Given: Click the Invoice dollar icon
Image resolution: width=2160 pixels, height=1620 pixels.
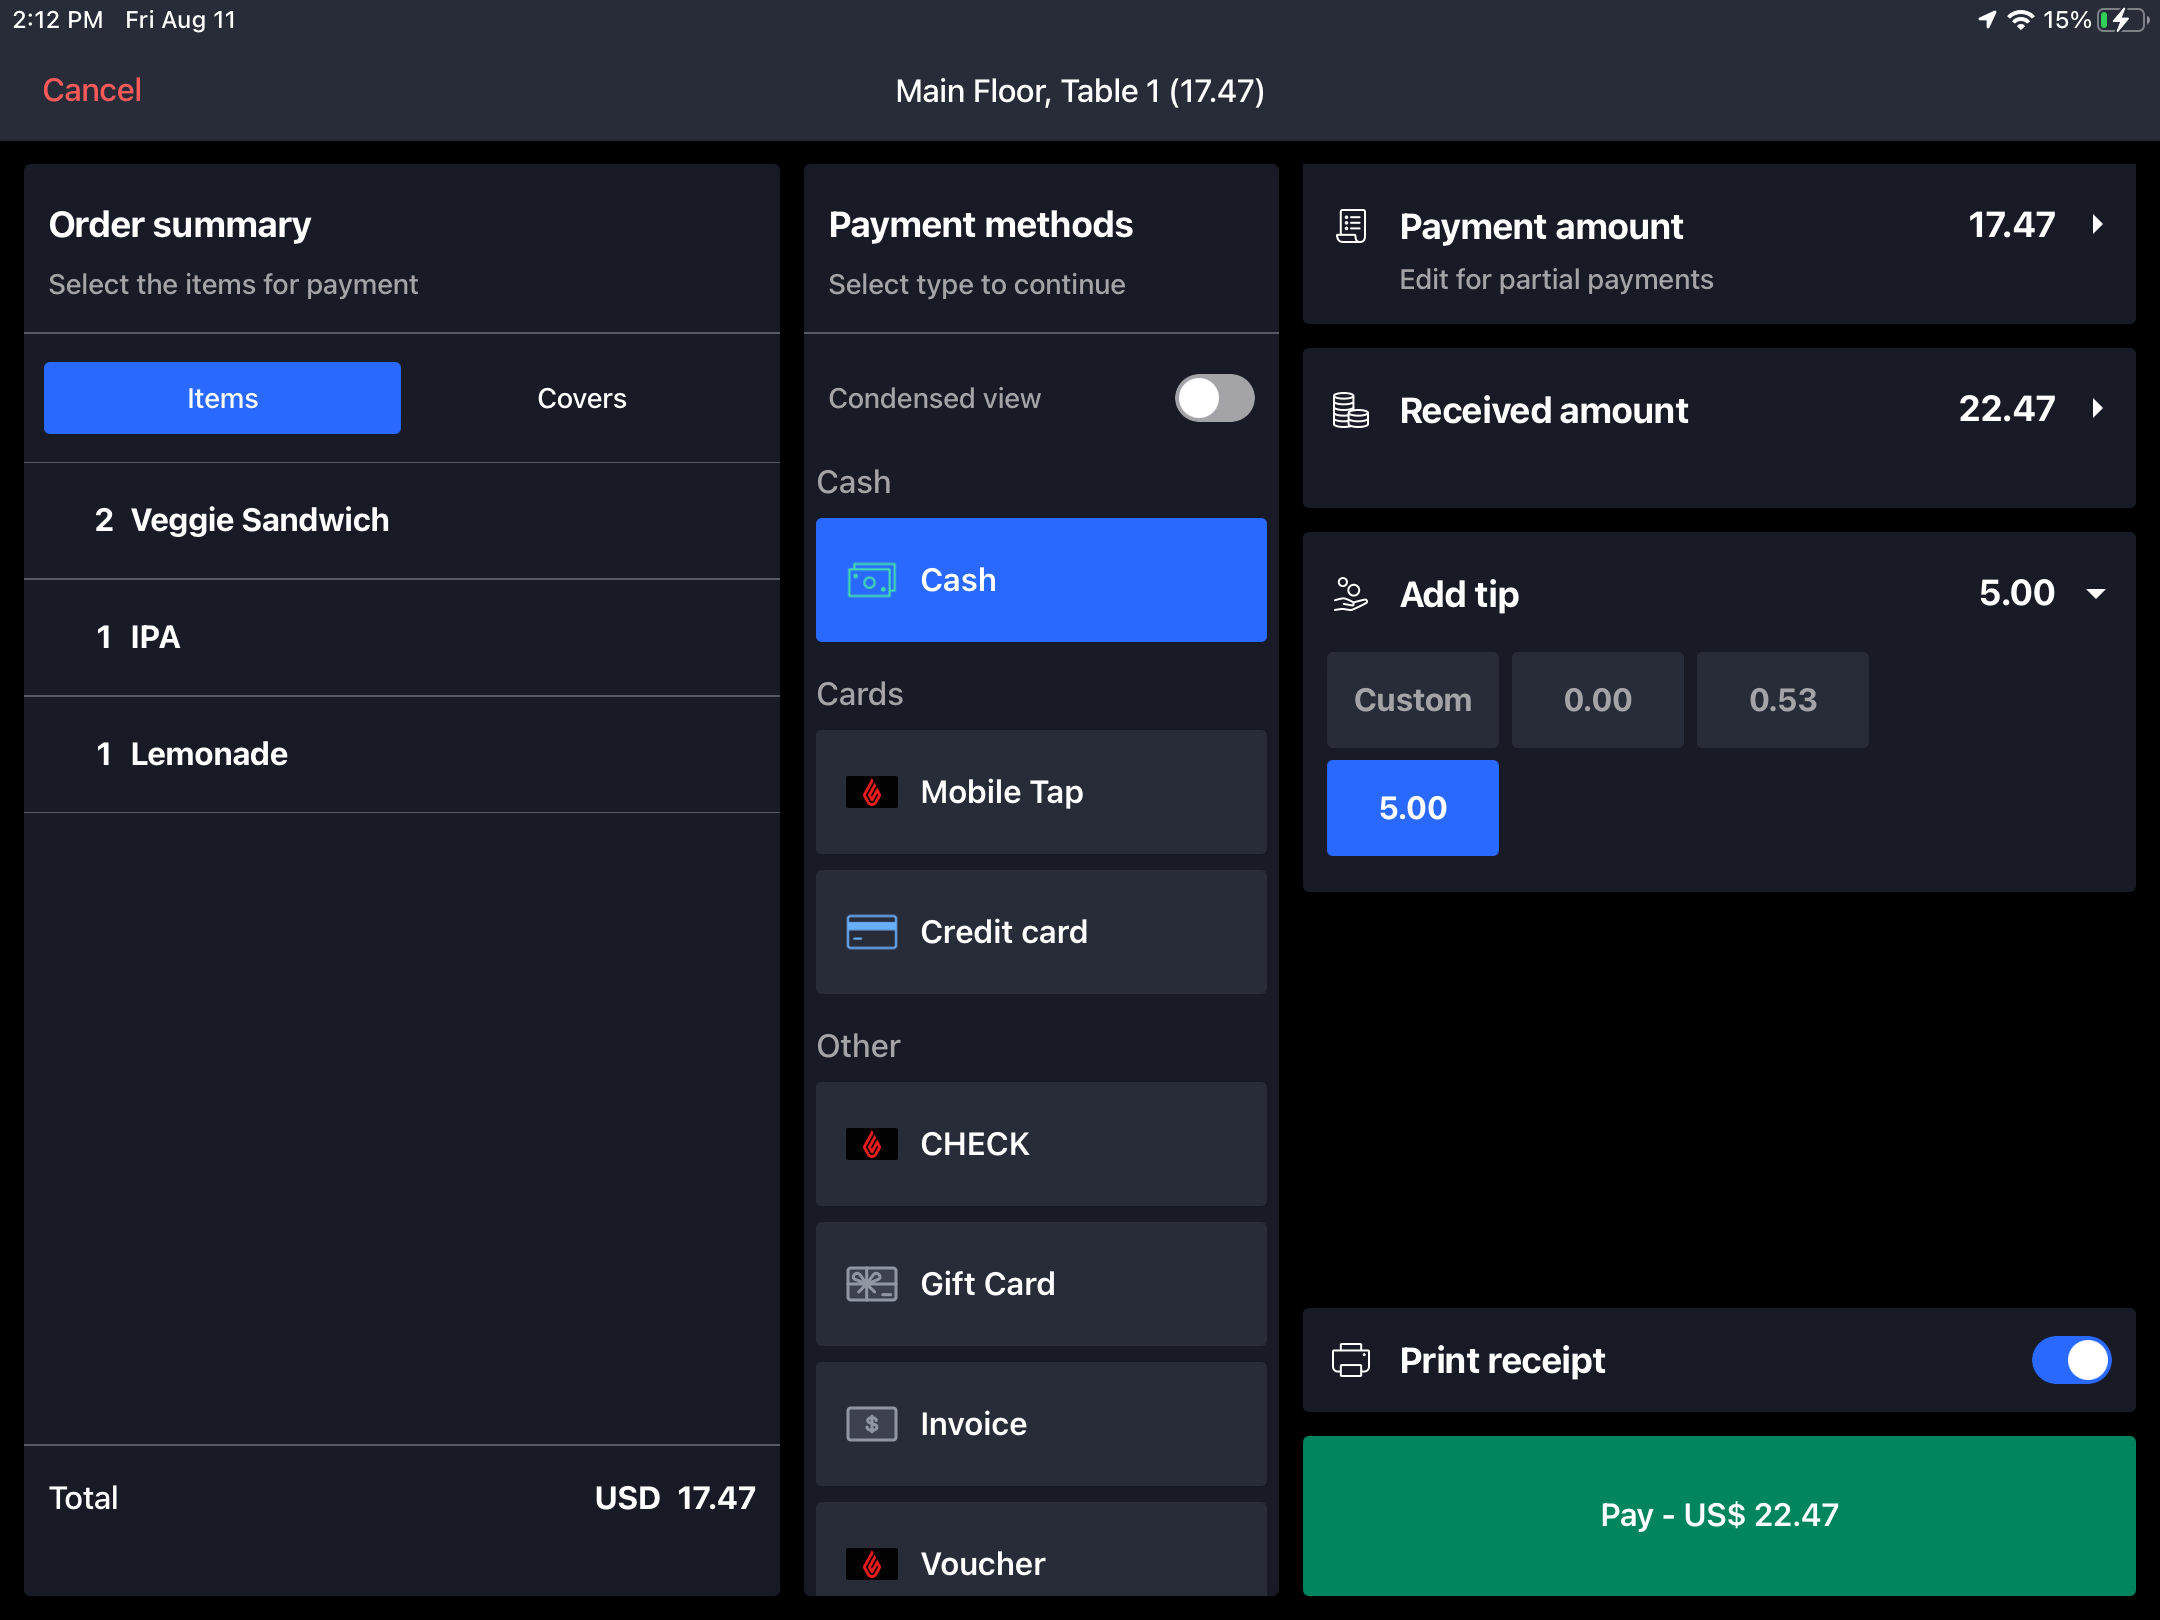Looking at the screenshot, I should pos(871,1424).
